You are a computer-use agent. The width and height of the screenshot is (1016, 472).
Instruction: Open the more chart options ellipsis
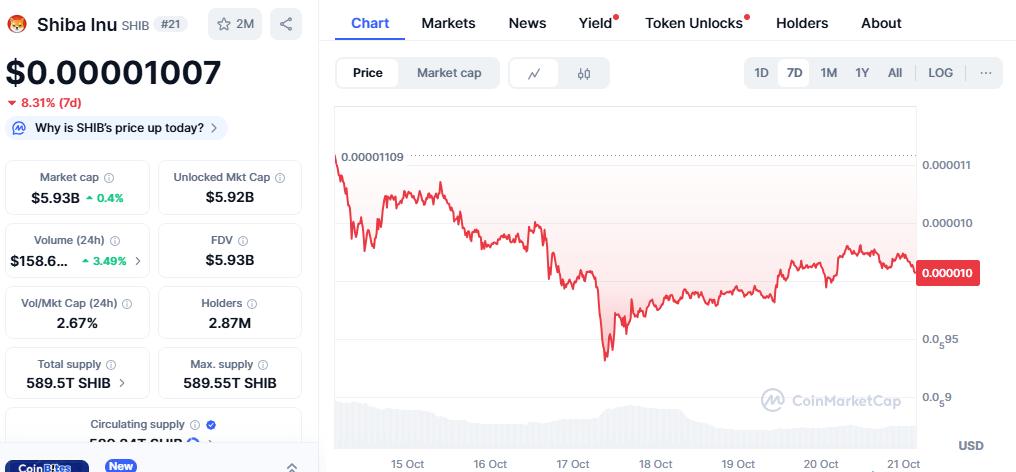pos(986,73)
